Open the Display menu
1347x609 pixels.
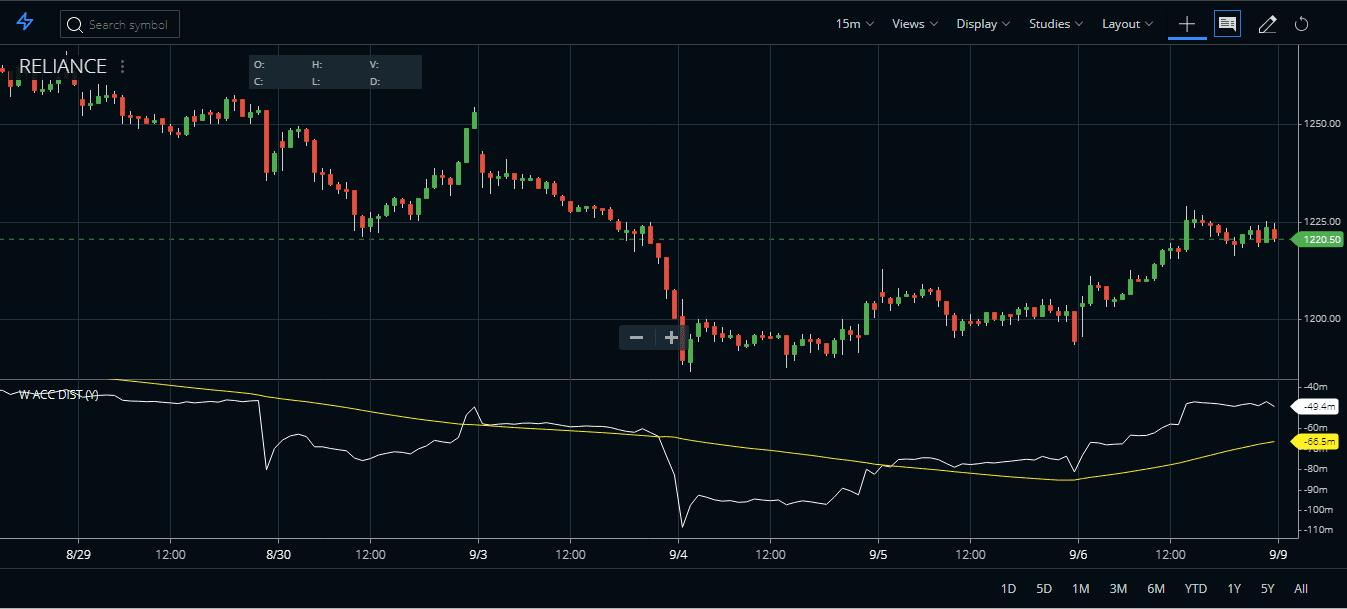pyautogui.click(x=981, y=23)
